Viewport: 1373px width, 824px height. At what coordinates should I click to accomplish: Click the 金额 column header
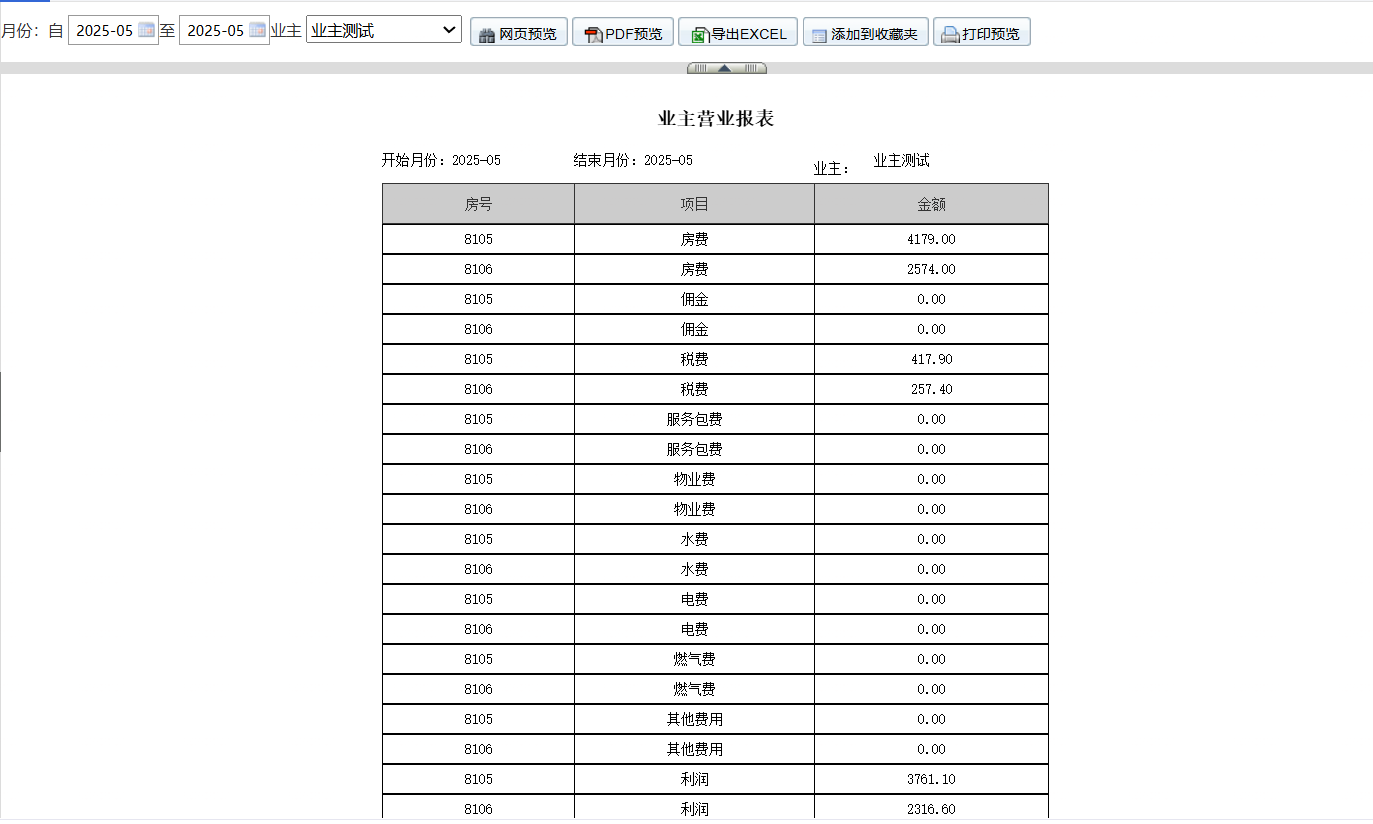[x=931, y=204]
